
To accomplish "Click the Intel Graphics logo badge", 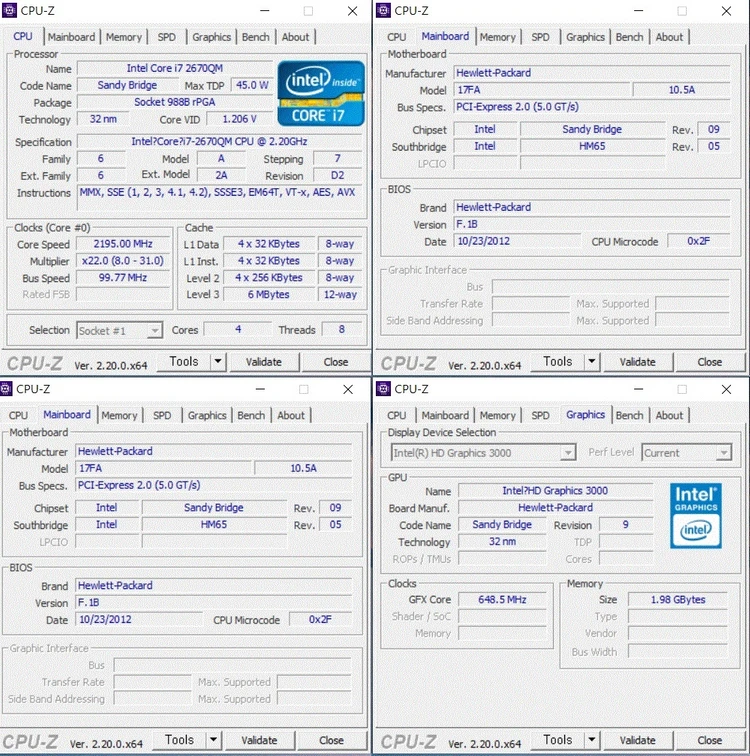I will click(696, 515).
